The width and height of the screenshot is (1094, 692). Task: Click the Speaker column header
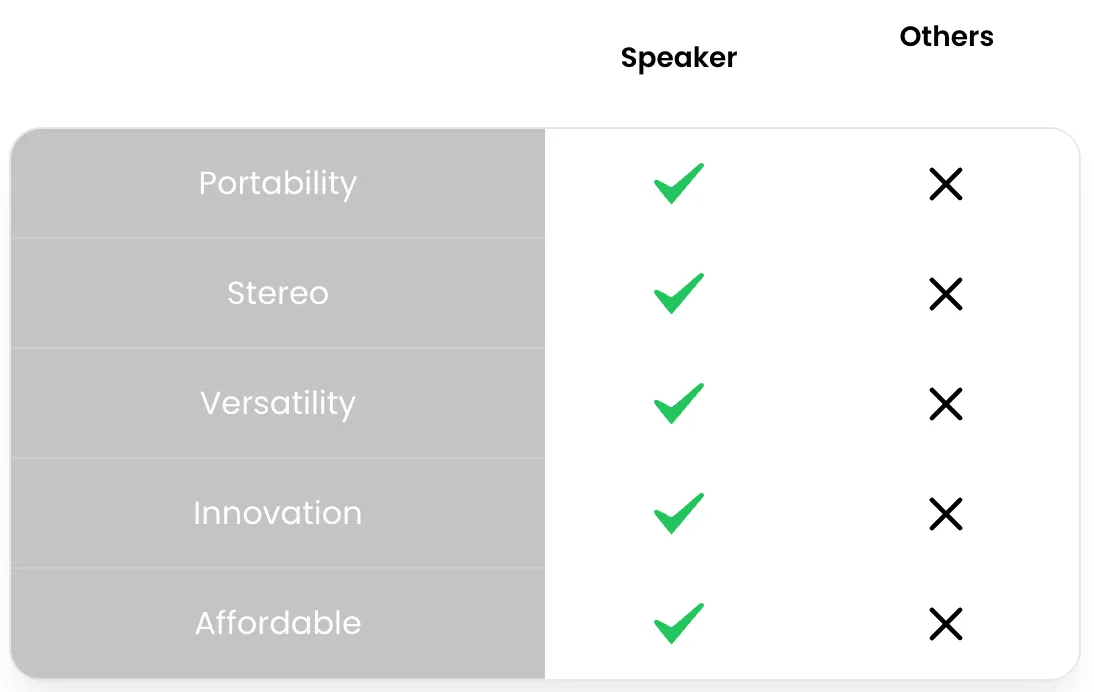pos(678,58)
